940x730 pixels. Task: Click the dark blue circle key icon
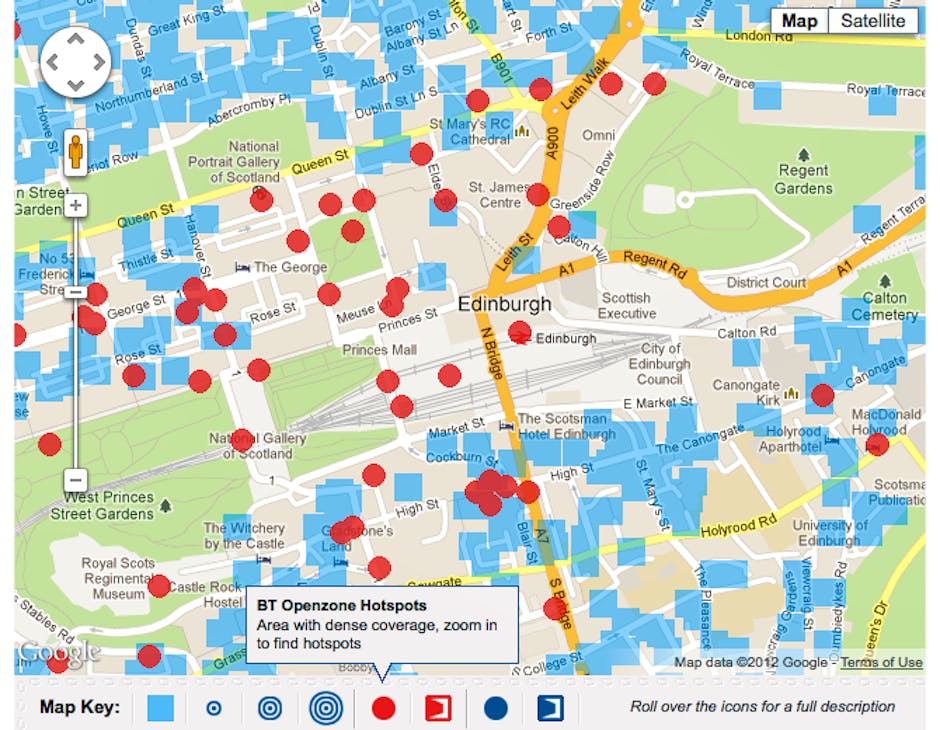pos(496,708)
